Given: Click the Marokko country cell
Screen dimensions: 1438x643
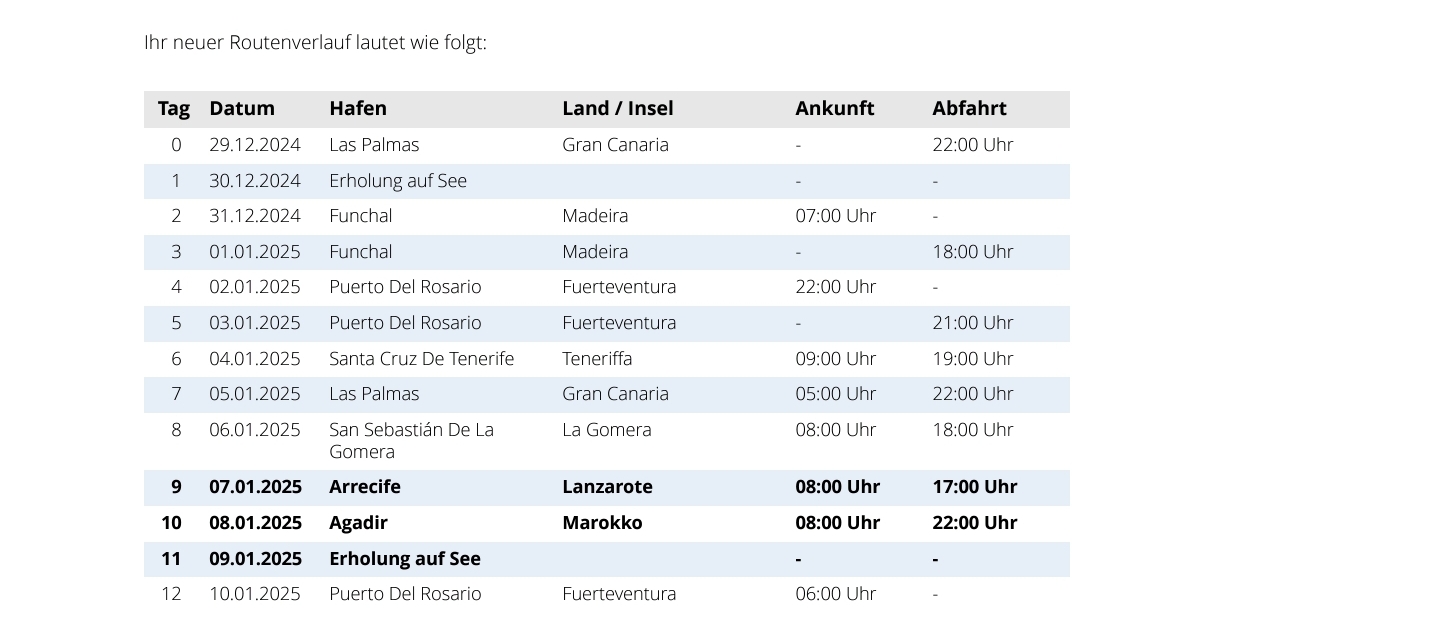Looking at the screenshot, I should pyautogui.click(x=602, y=523).
